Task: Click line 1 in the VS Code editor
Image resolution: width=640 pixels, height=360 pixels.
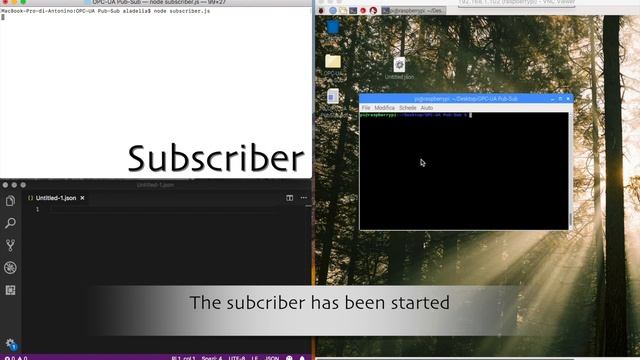Action: click(163, 209)
